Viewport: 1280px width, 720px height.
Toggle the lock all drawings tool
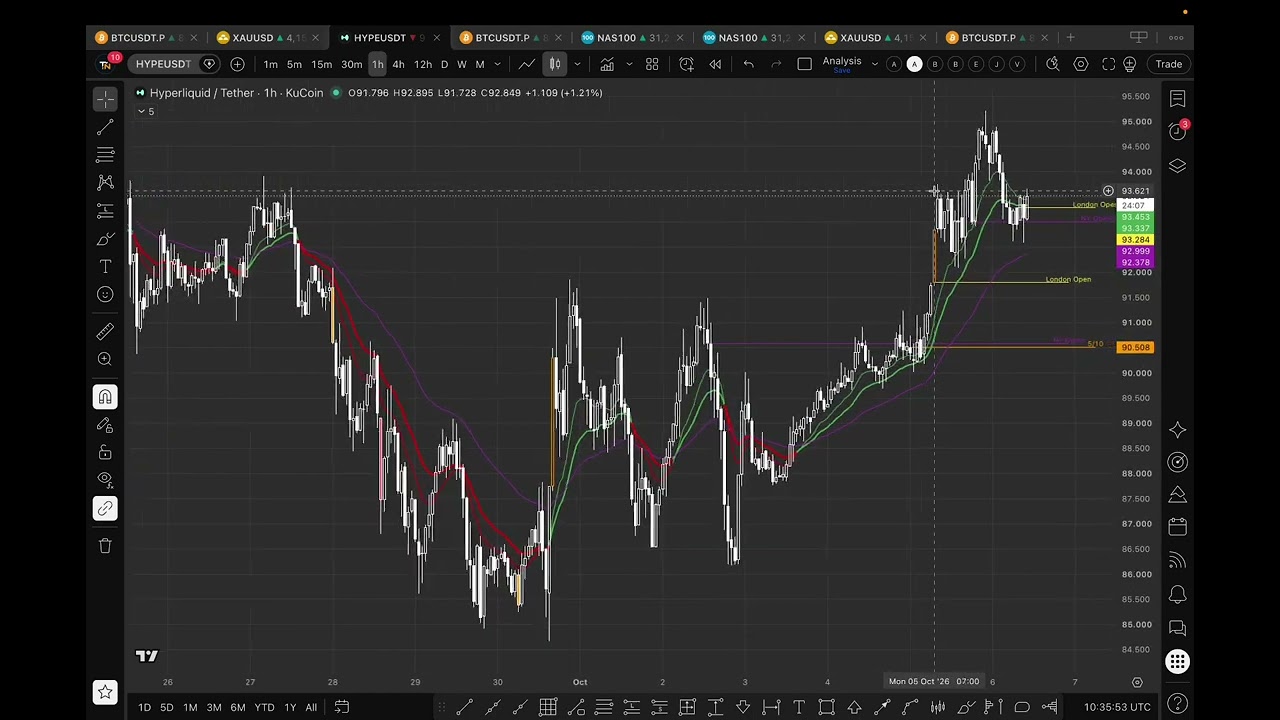[105, 453]
